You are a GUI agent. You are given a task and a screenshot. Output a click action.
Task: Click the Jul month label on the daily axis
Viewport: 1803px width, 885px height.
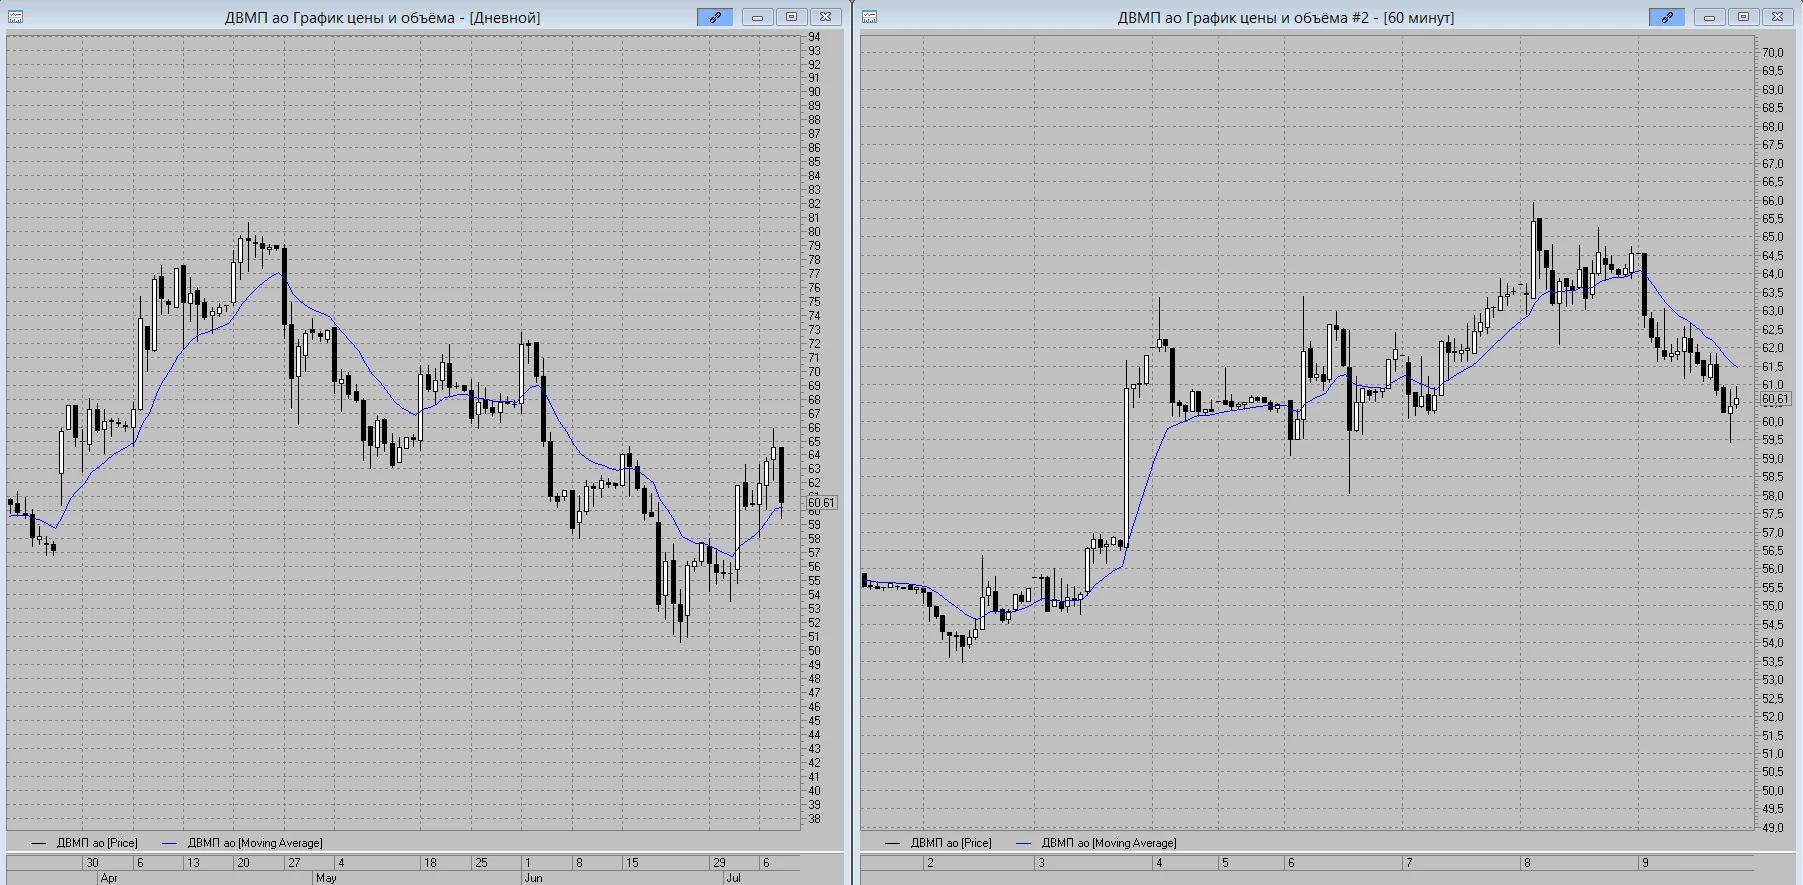pos(733,878)
